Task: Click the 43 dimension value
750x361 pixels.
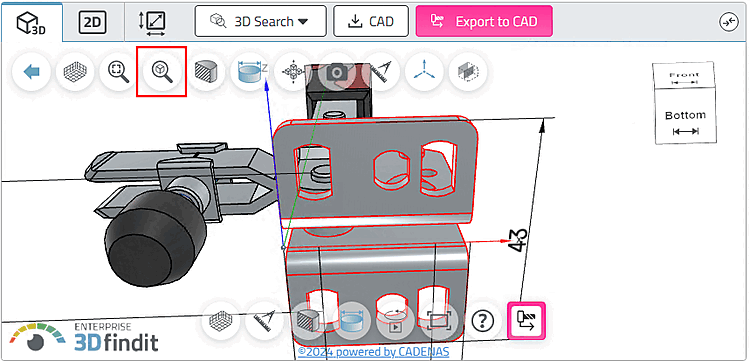Action: [518, 240]
